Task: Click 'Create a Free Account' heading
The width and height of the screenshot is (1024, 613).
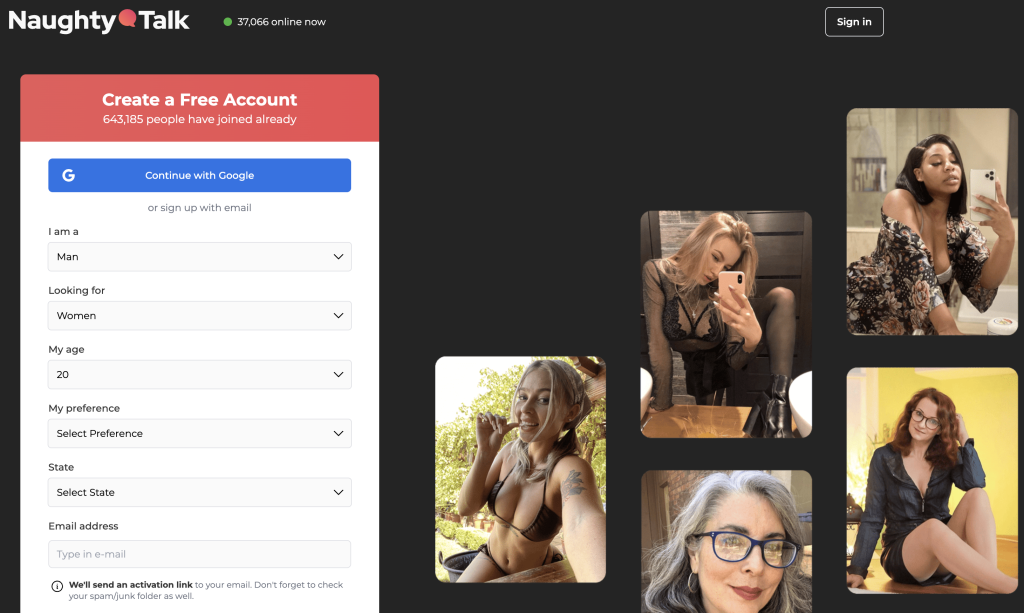Action: (199, 99)
